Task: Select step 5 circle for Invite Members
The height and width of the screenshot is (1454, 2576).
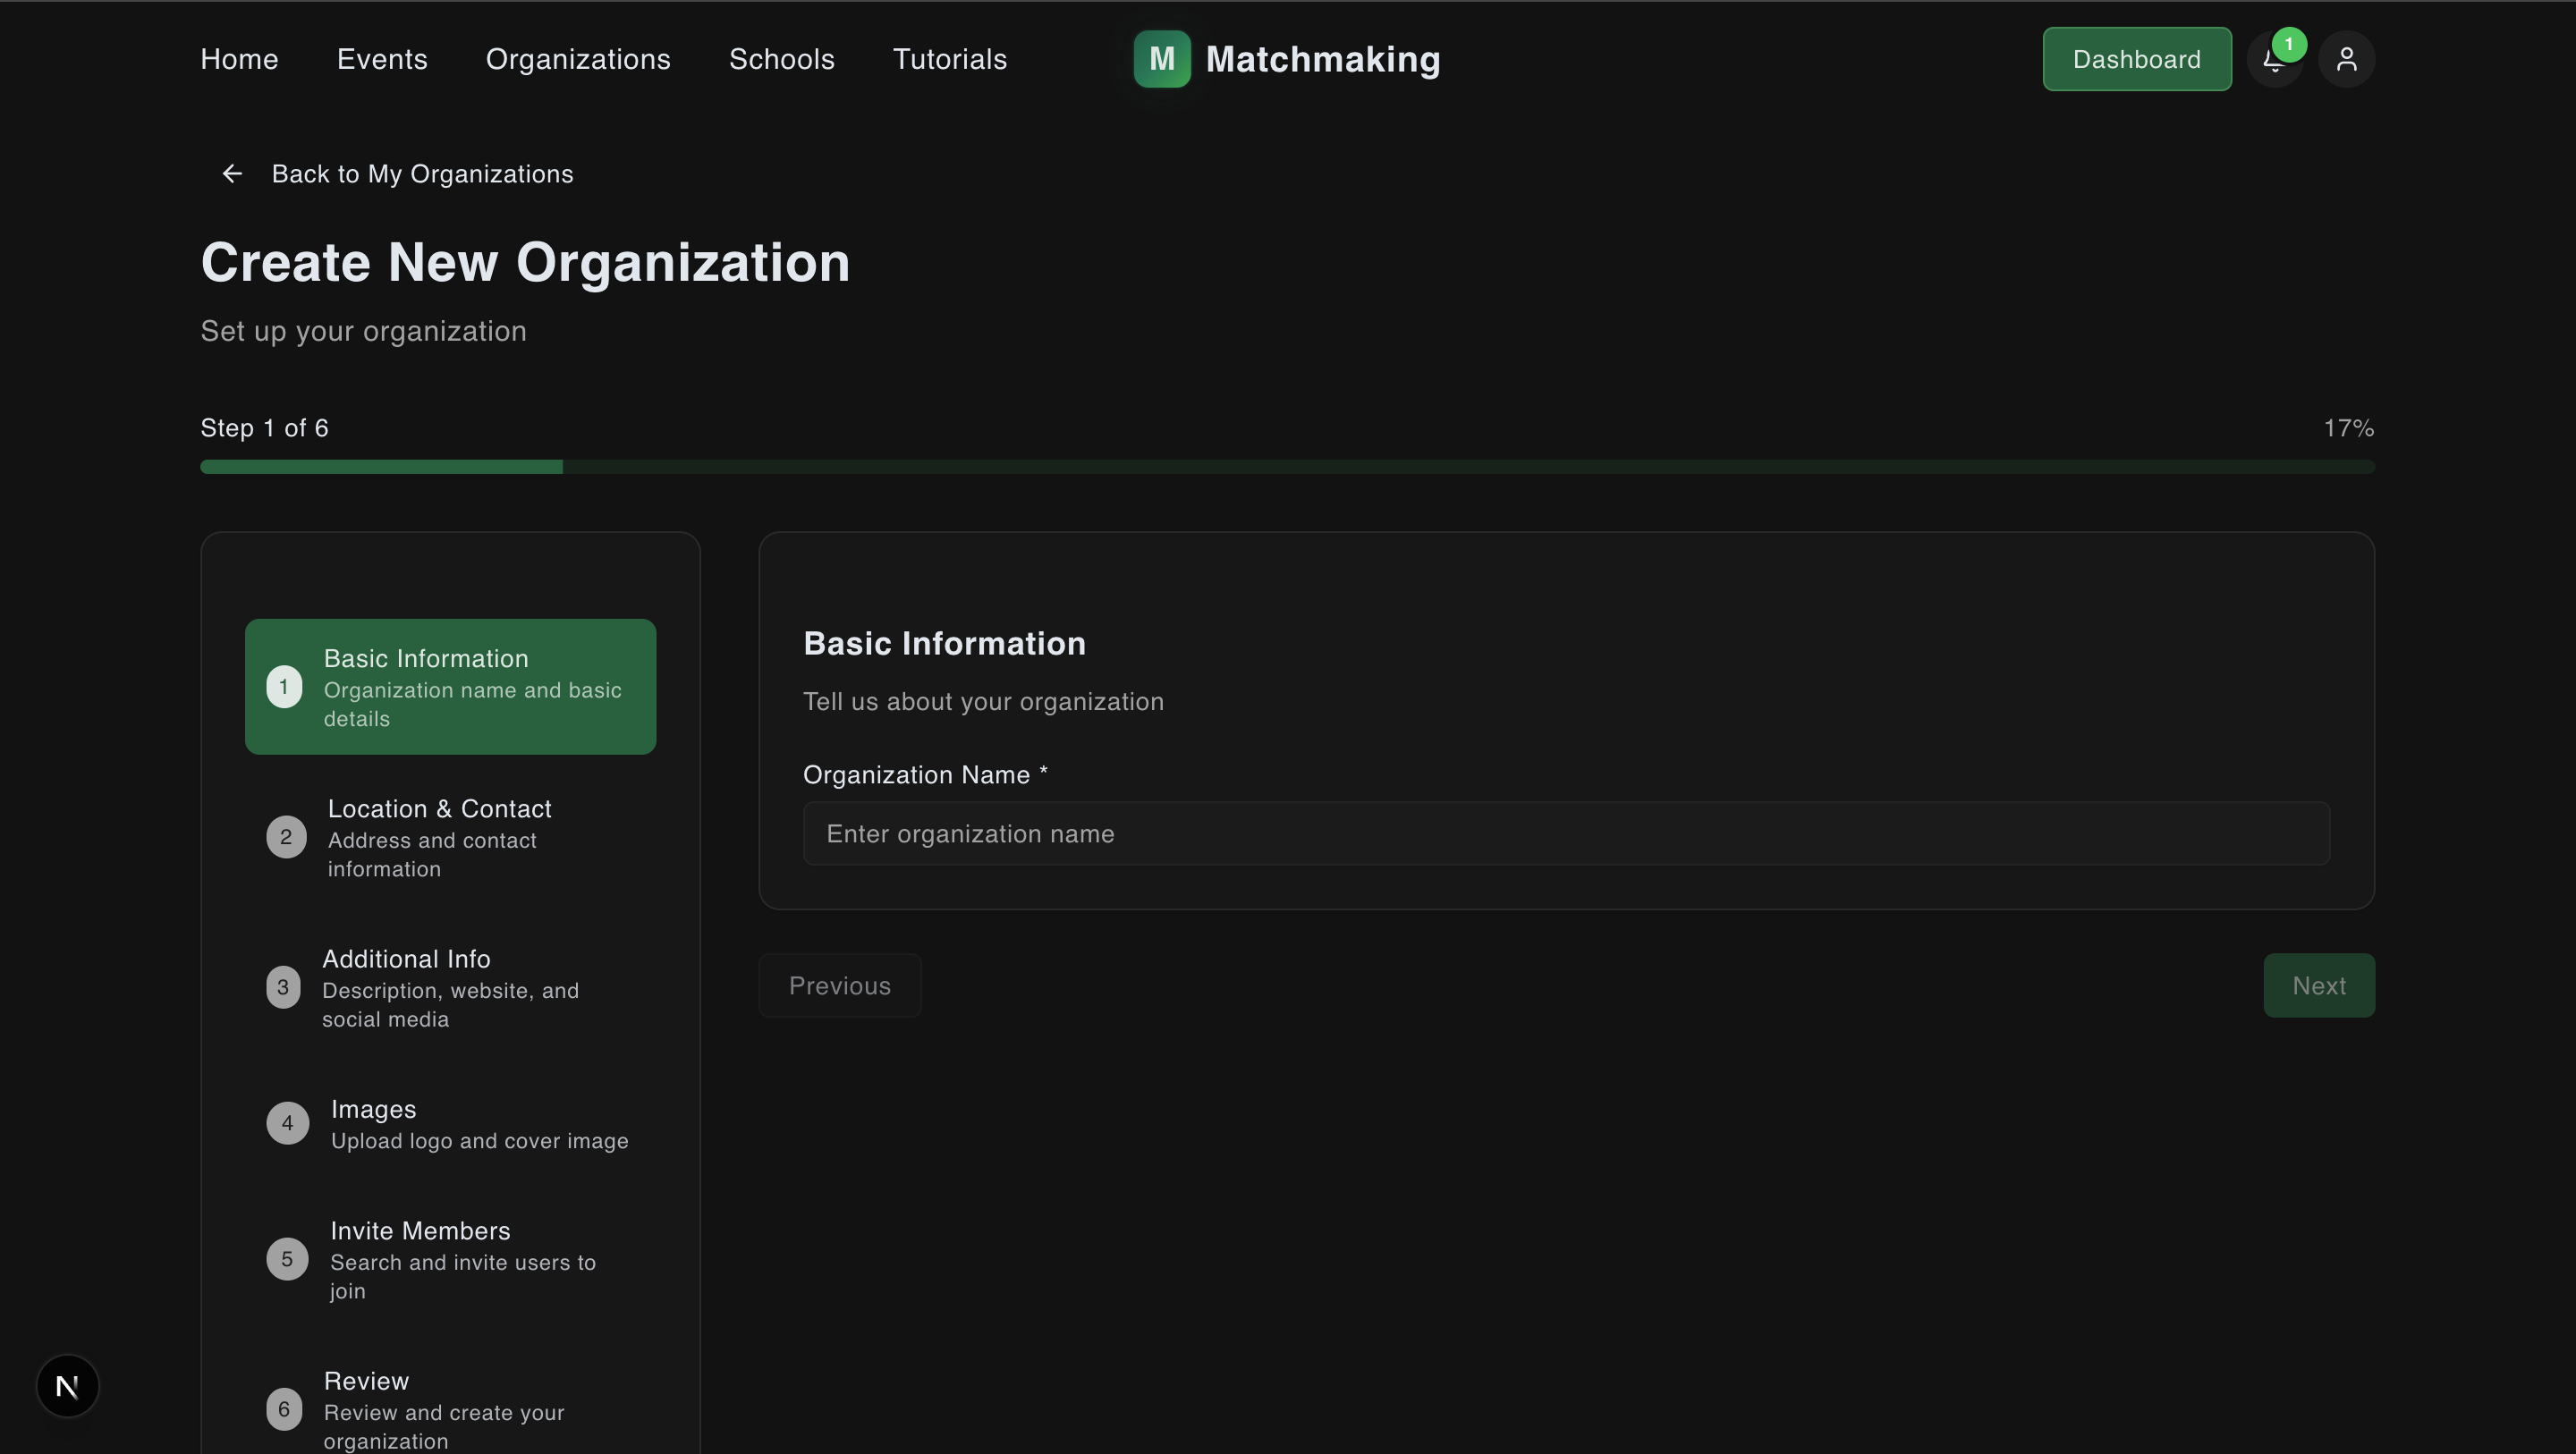Action: [x=287, y=1259]
